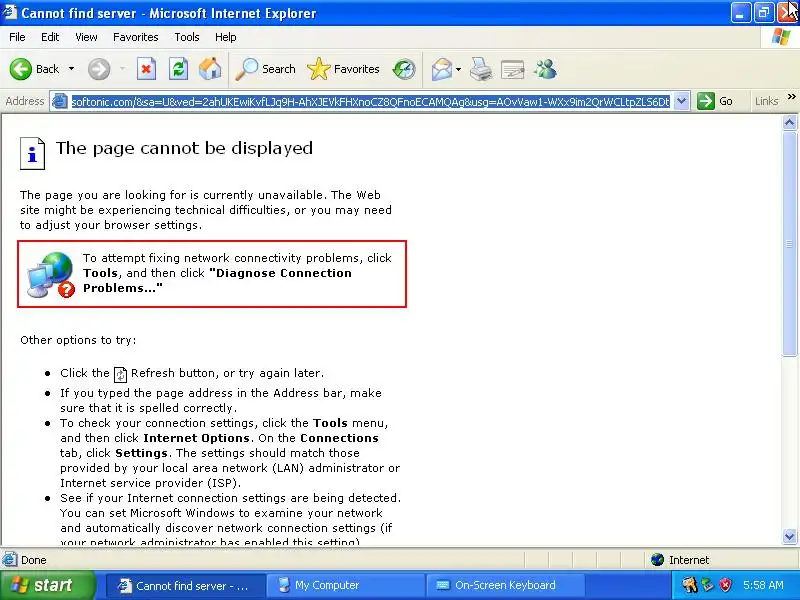Click the bold "Internet Options" text
This screenshot has height=600, width=800.
pyautogui.click(x=196, y=438)
